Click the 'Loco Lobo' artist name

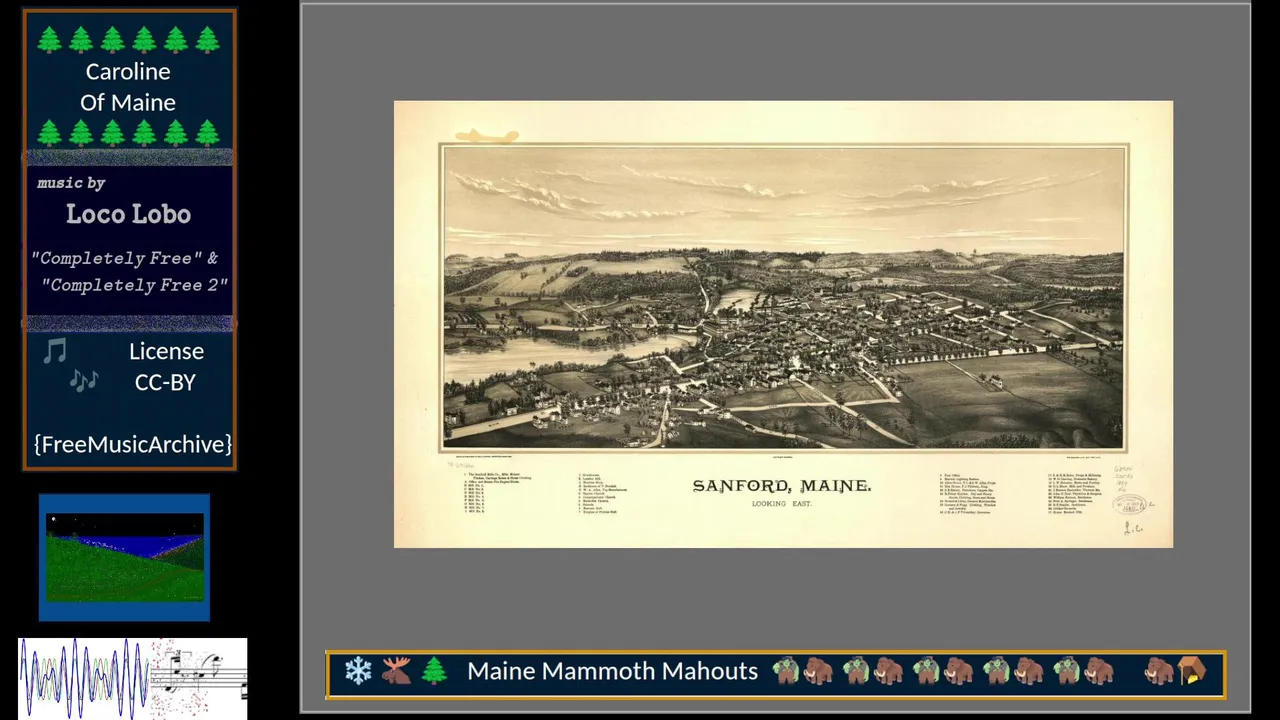128,214
